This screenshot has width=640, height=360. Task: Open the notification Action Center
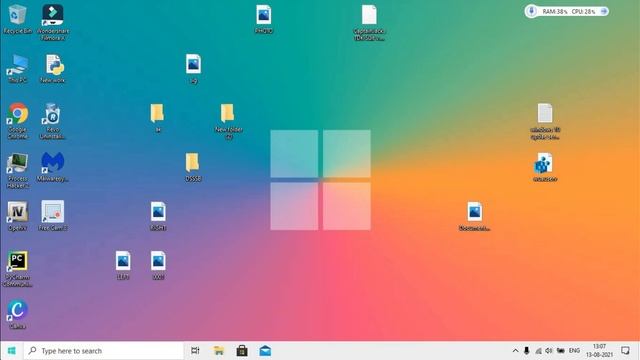pos(625,351)
